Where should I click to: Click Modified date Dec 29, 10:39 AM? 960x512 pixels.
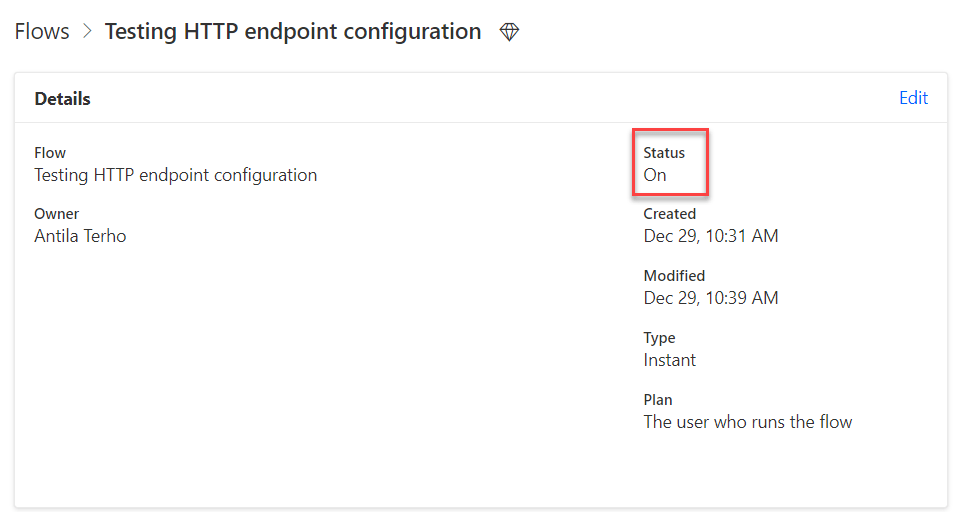[x=711, y=298]
